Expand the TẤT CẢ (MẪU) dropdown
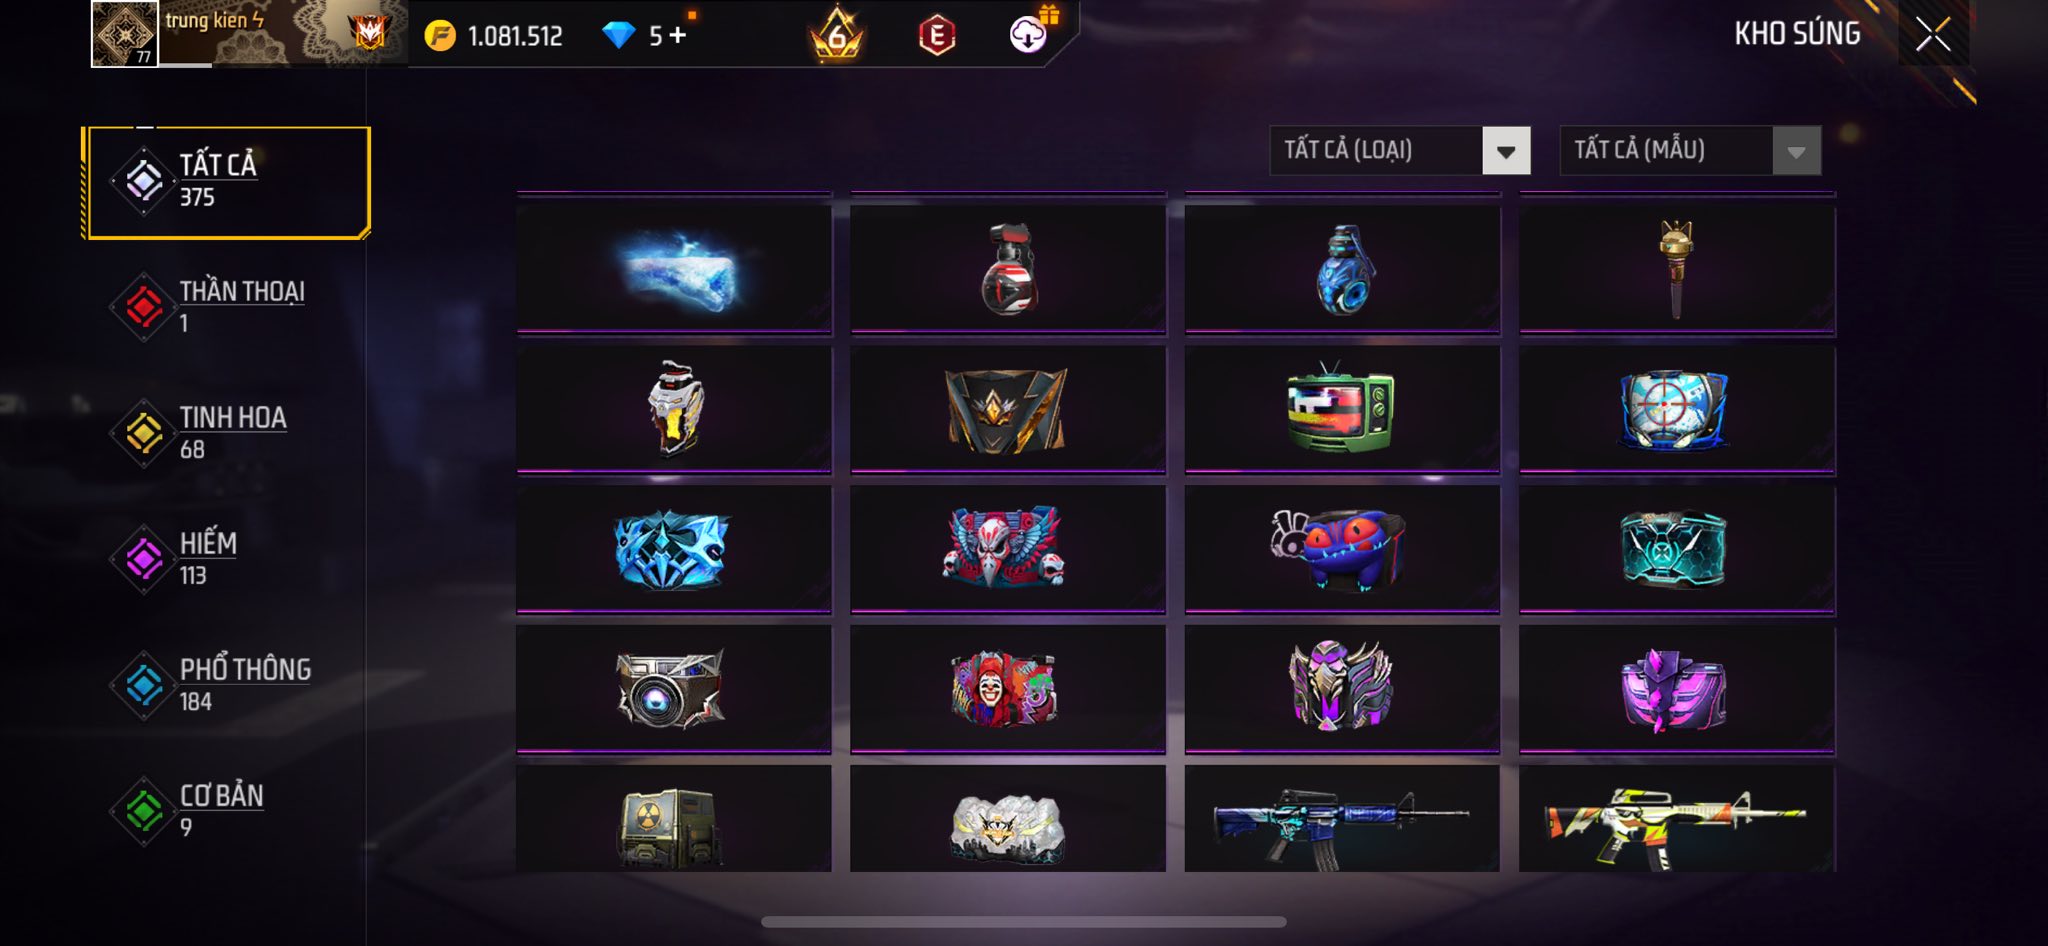2048x946 pixels. pyautogui.click(x=1690, y=151)
